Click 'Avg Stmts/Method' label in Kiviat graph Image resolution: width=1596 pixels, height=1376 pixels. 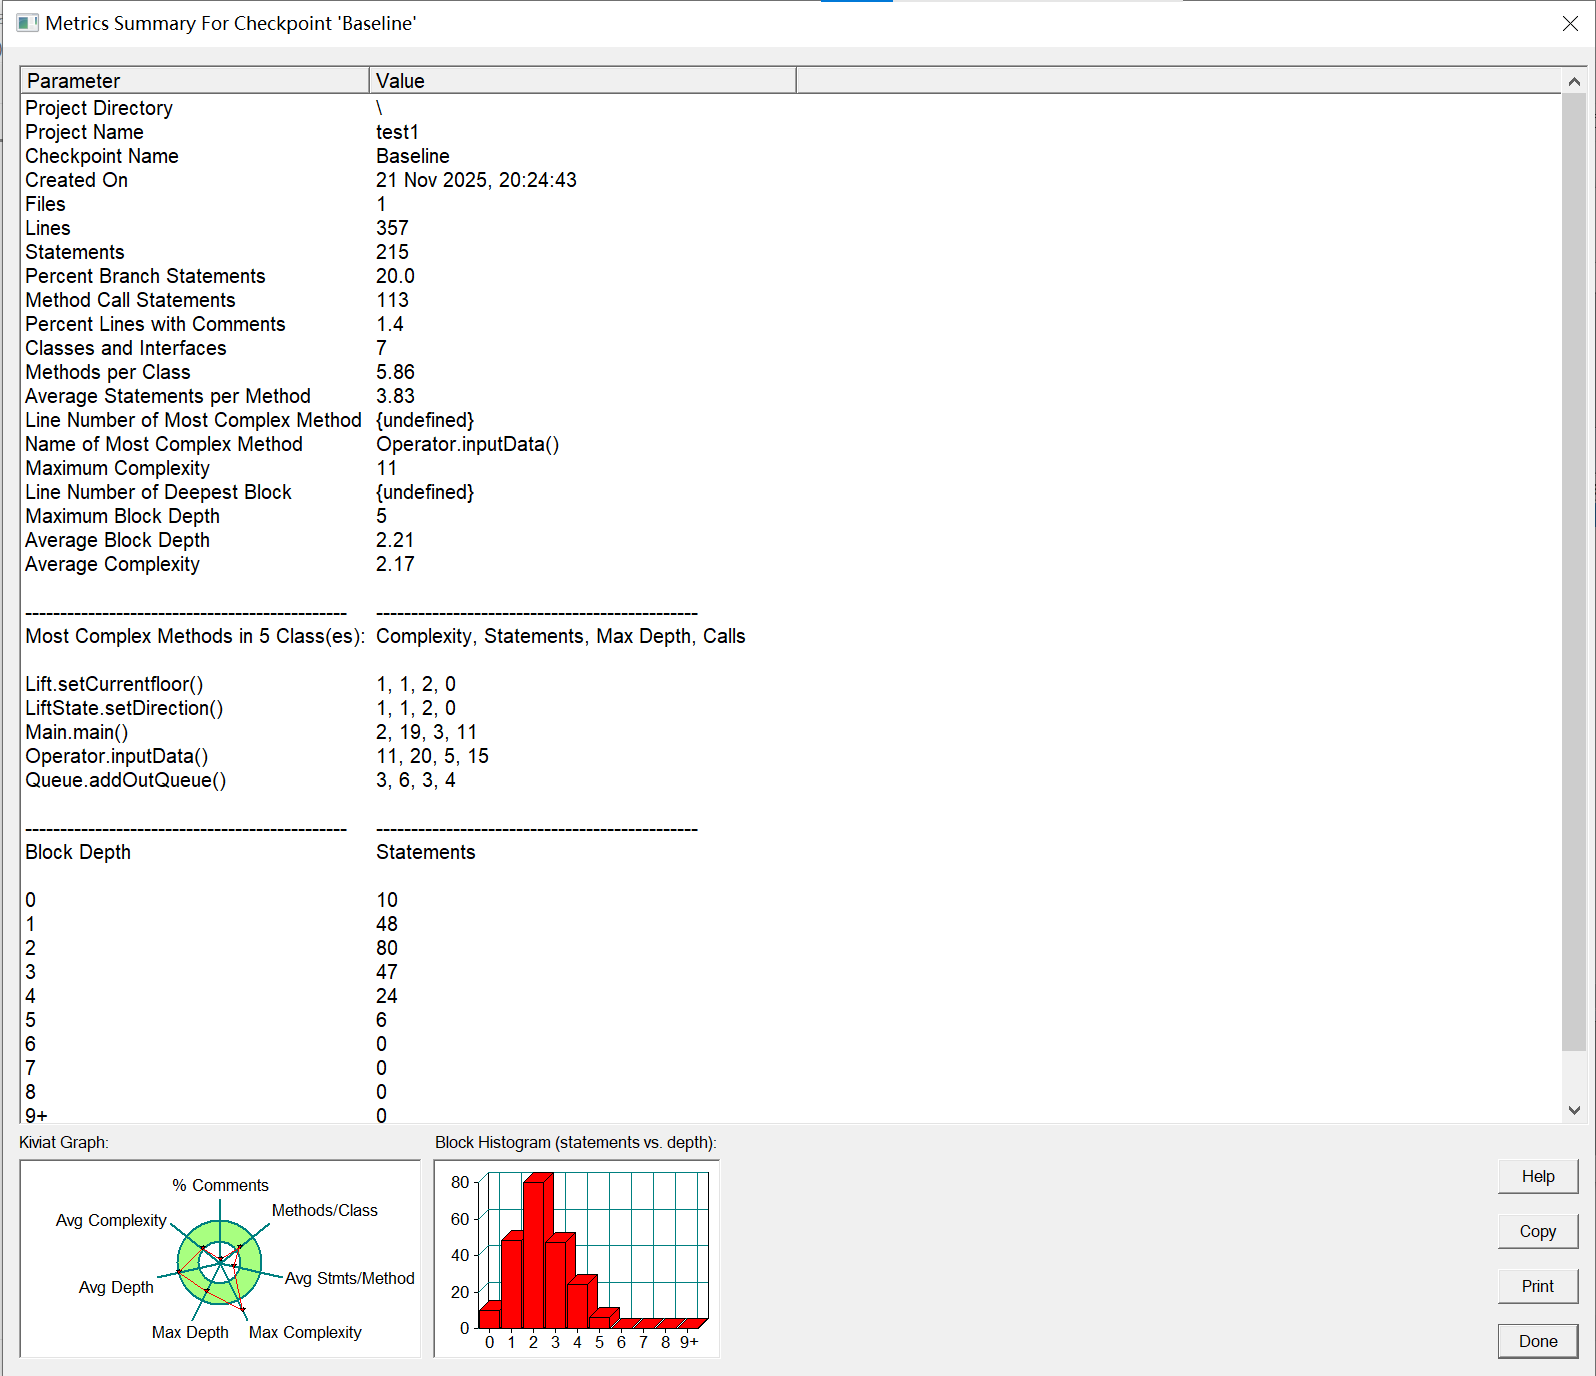[x=349, y=1278]
